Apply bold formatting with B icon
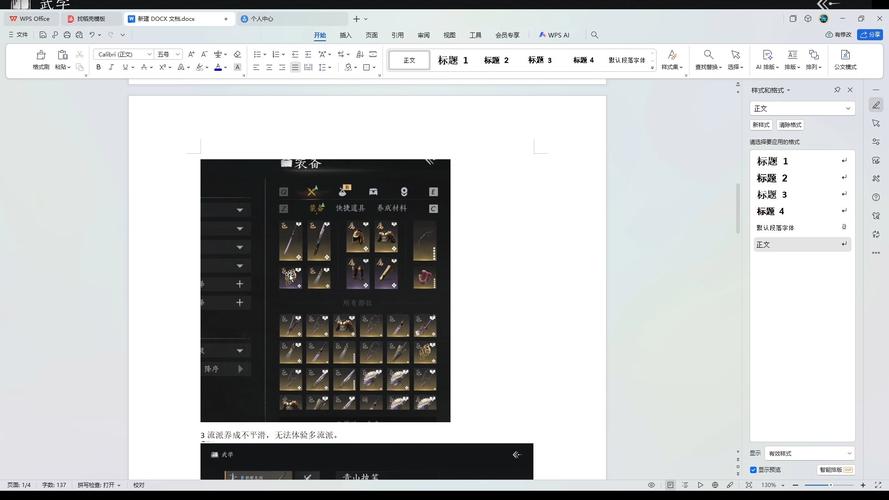 point(98,67)
